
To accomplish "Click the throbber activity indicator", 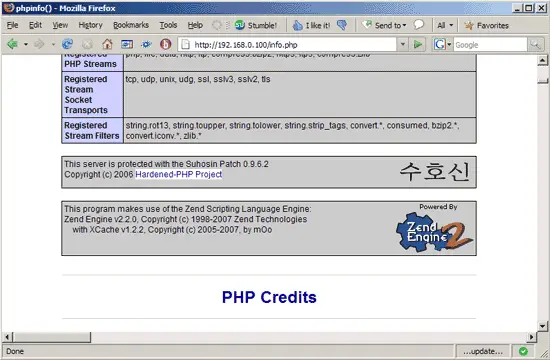I will tap(217, 25).
